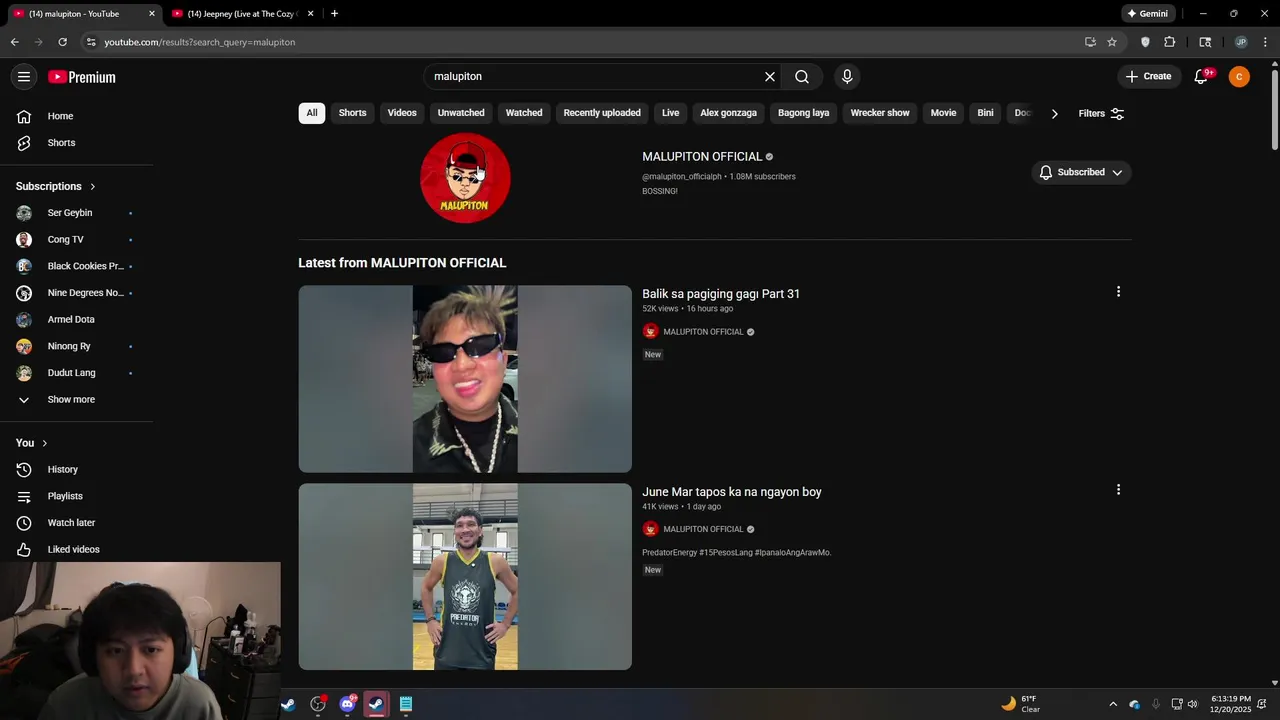This screenshot has width=1280, height=720.
Task: Select the Live filter chip
Action: (671, 113)
